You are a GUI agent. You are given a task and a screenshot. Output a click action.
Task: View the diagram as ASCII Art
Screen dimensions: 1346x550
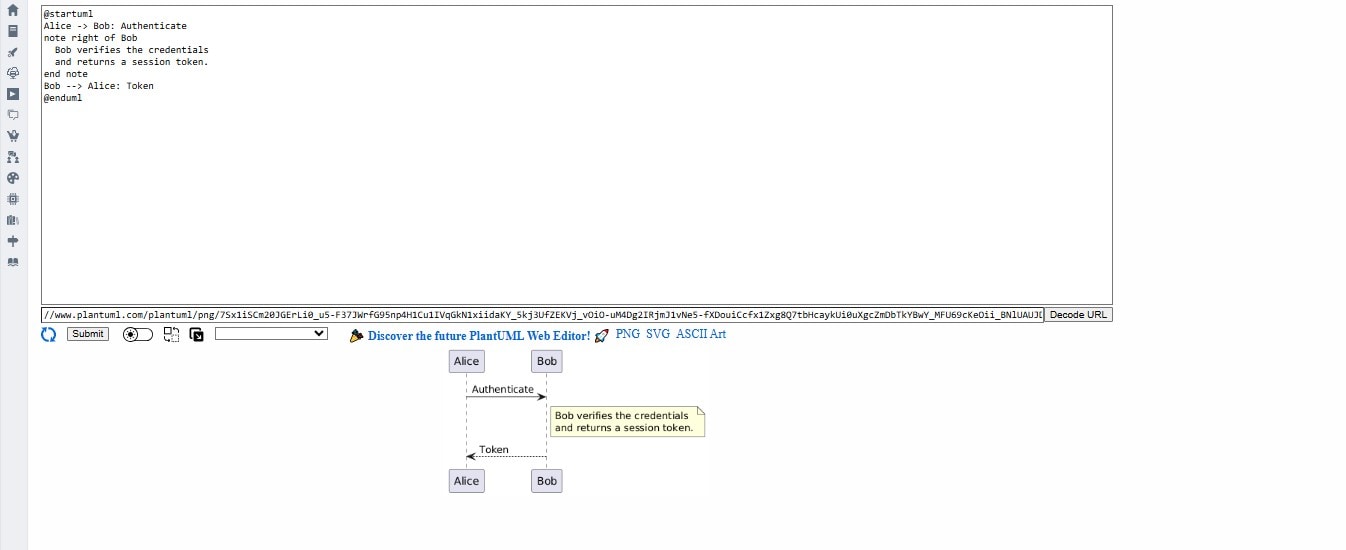pyautogui.click(x=701, y=334)
